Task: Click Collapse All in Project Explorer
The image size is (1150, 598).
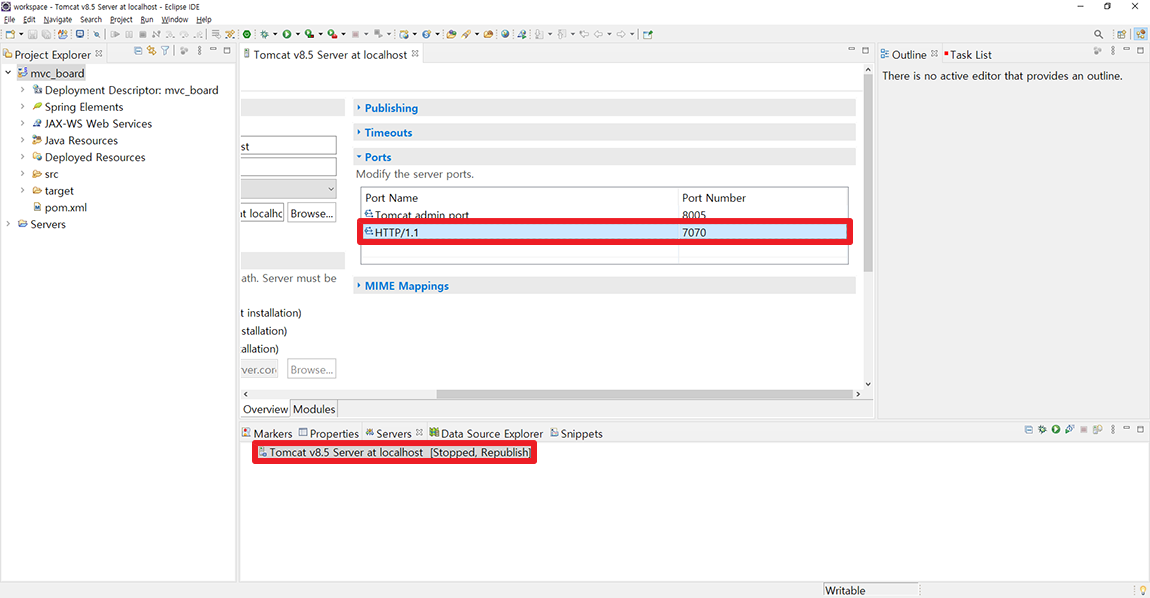Action: tap(138, 51)
